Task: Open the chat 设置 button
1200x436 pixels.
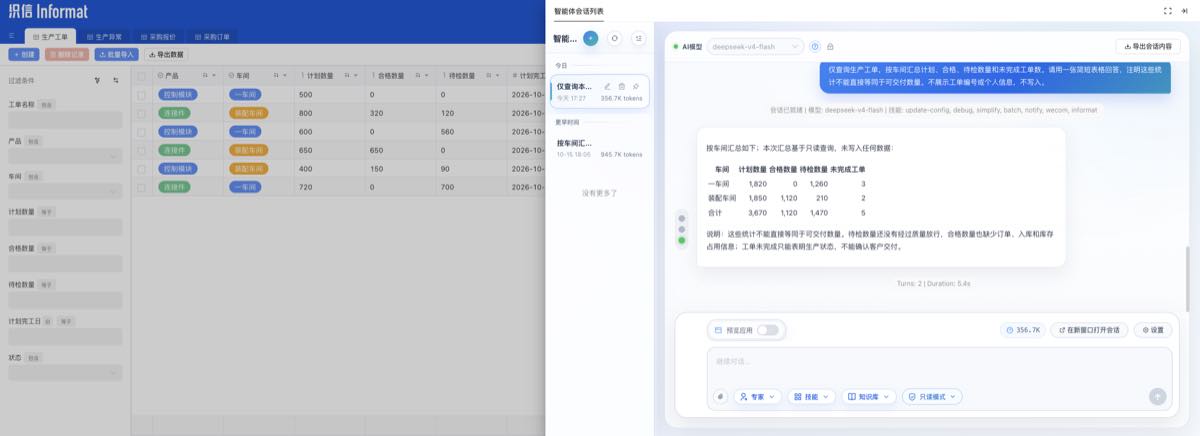Action: pyautogui.click(x=1152, y=329)
